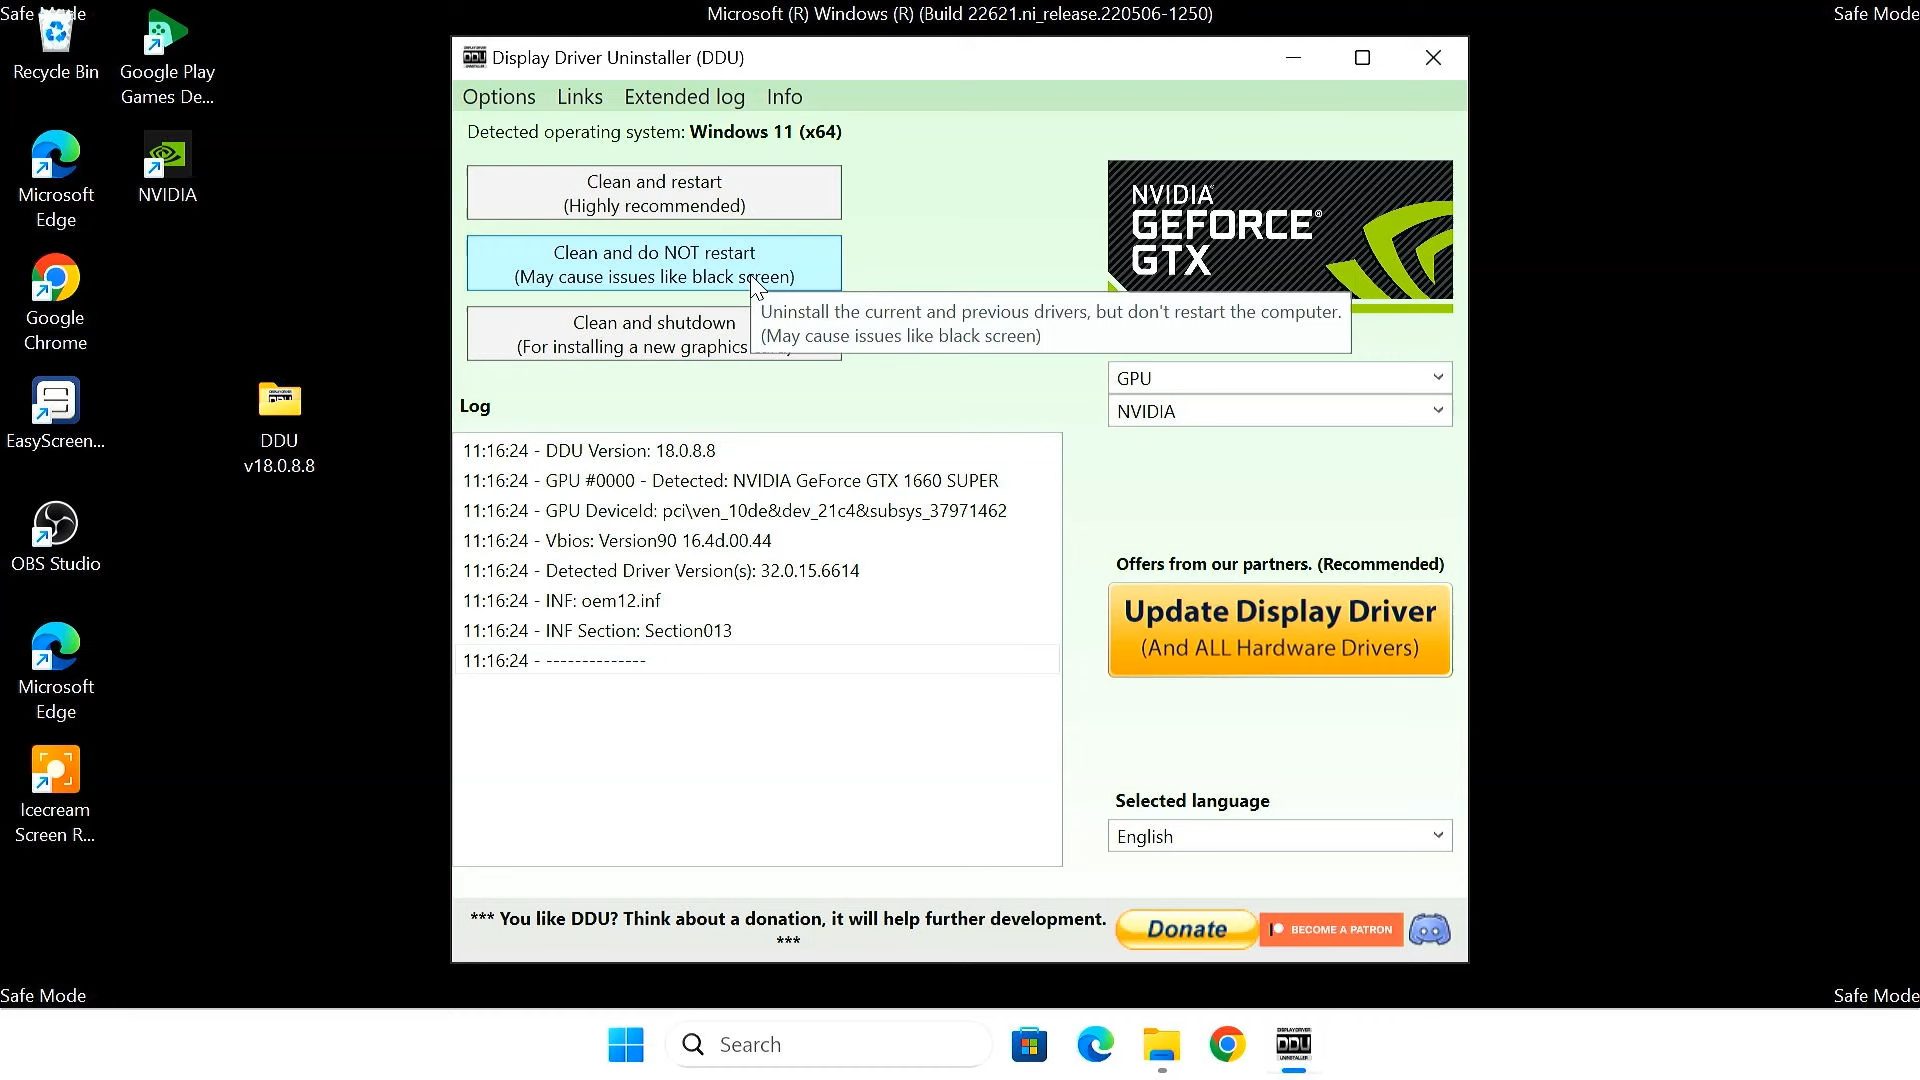This screenshot has width=1920, height=1080.
Task: Open File Explorer from the taskbar
Action: (1161, 1045)
